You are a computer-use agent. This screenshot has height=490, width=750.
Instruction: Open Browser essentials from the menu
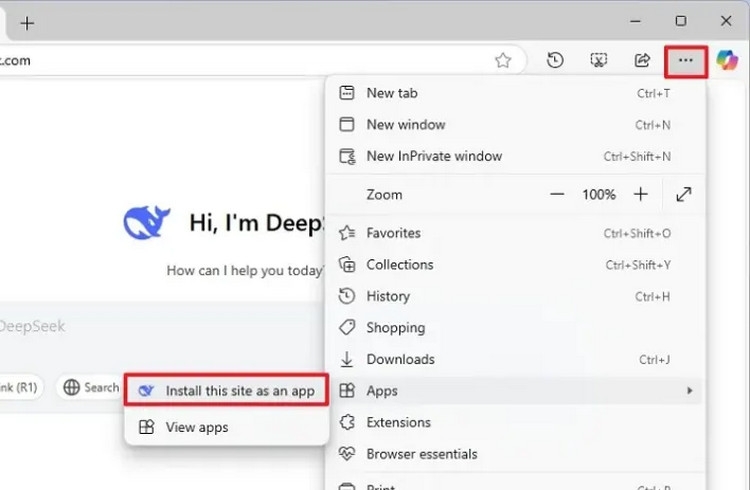point(515,454)
